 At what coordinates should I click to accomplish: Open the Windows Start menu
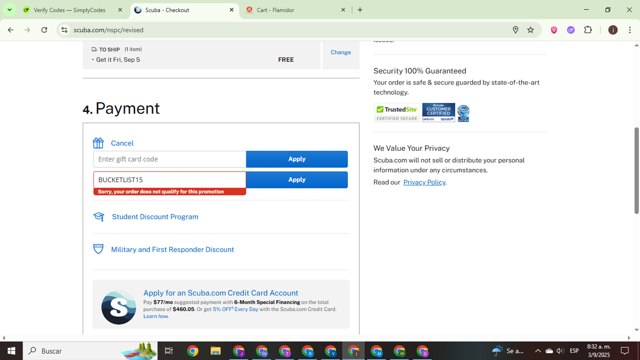(11, 351)
